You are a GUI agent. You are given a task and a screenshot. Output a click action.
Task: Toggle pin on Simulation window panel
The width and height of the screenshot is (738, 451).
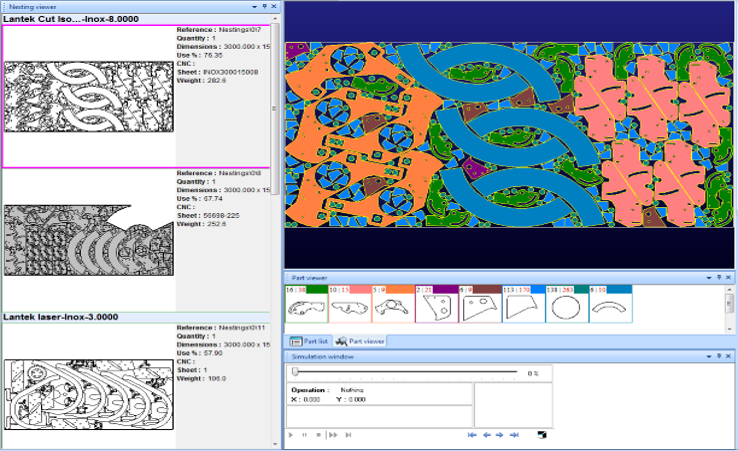coord(721,356)
